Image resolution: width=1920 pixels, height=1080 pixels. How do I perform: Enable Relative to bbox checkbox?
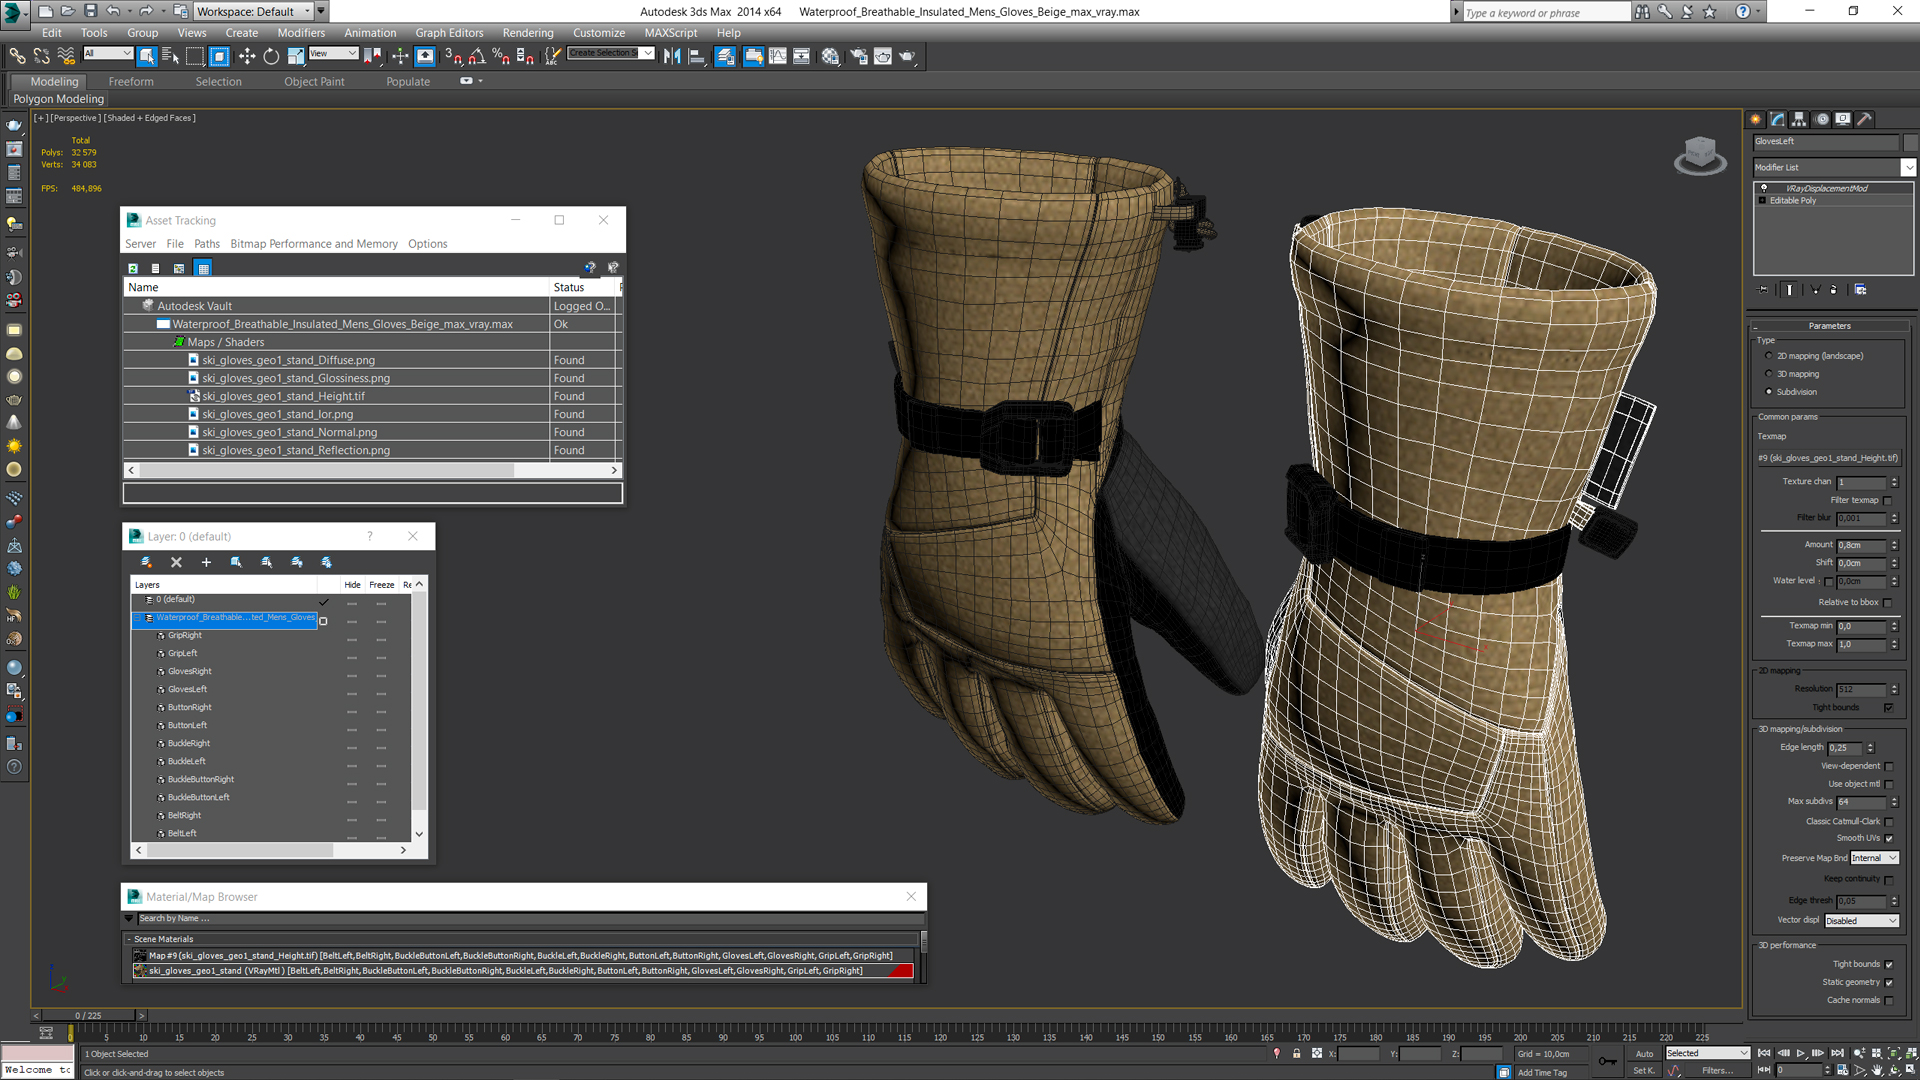point(1888,603)
